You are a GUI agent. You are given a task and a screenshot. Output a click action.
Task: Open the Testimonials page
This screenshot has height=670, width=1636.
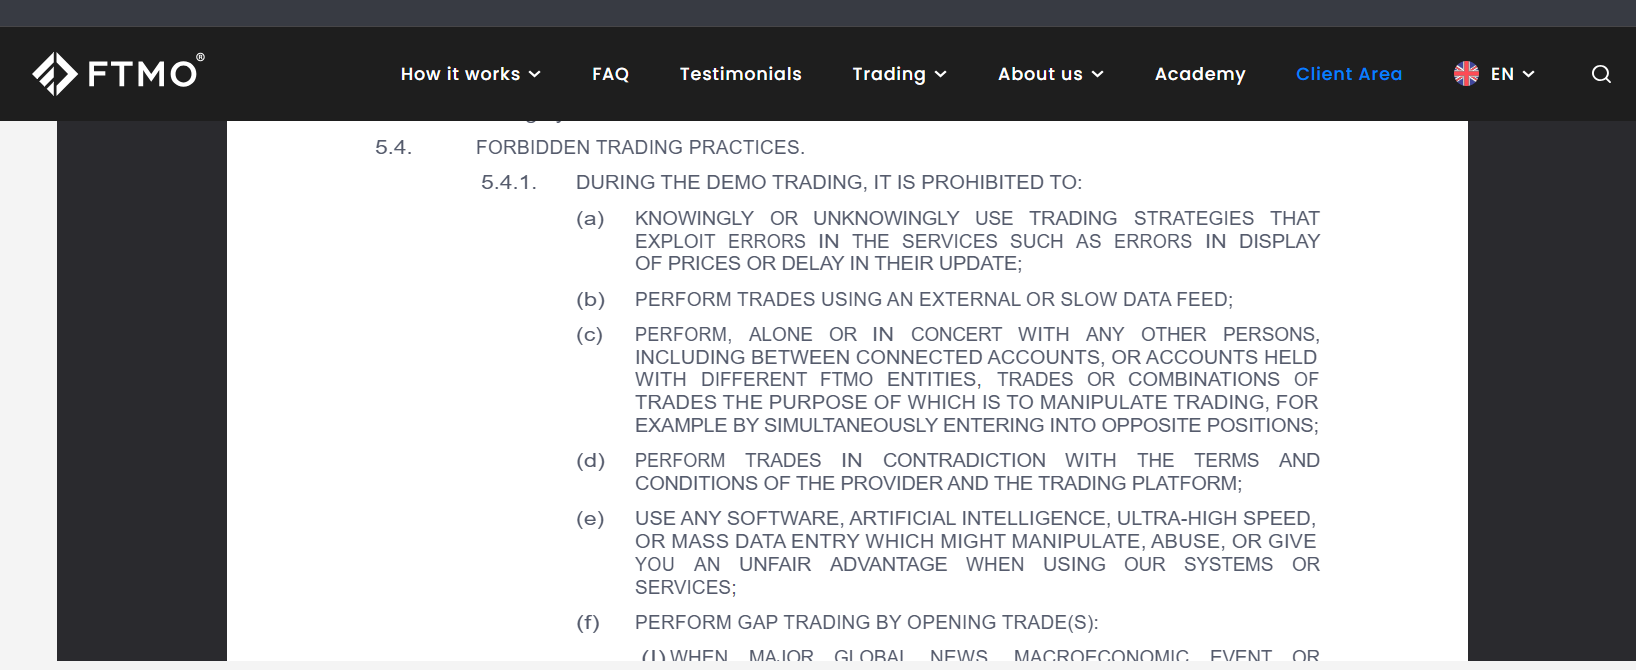pos(740,74)
